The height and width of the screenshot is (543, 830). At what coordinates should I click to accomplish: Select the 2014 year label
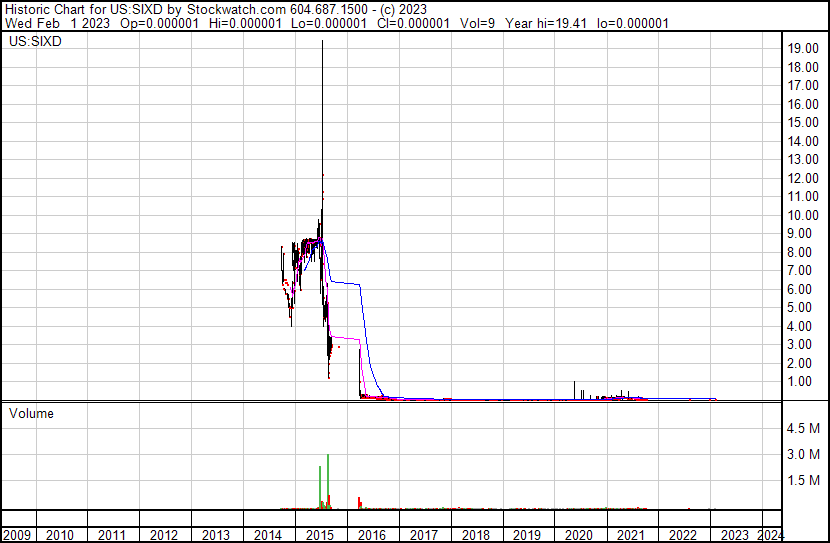point(267,535)
